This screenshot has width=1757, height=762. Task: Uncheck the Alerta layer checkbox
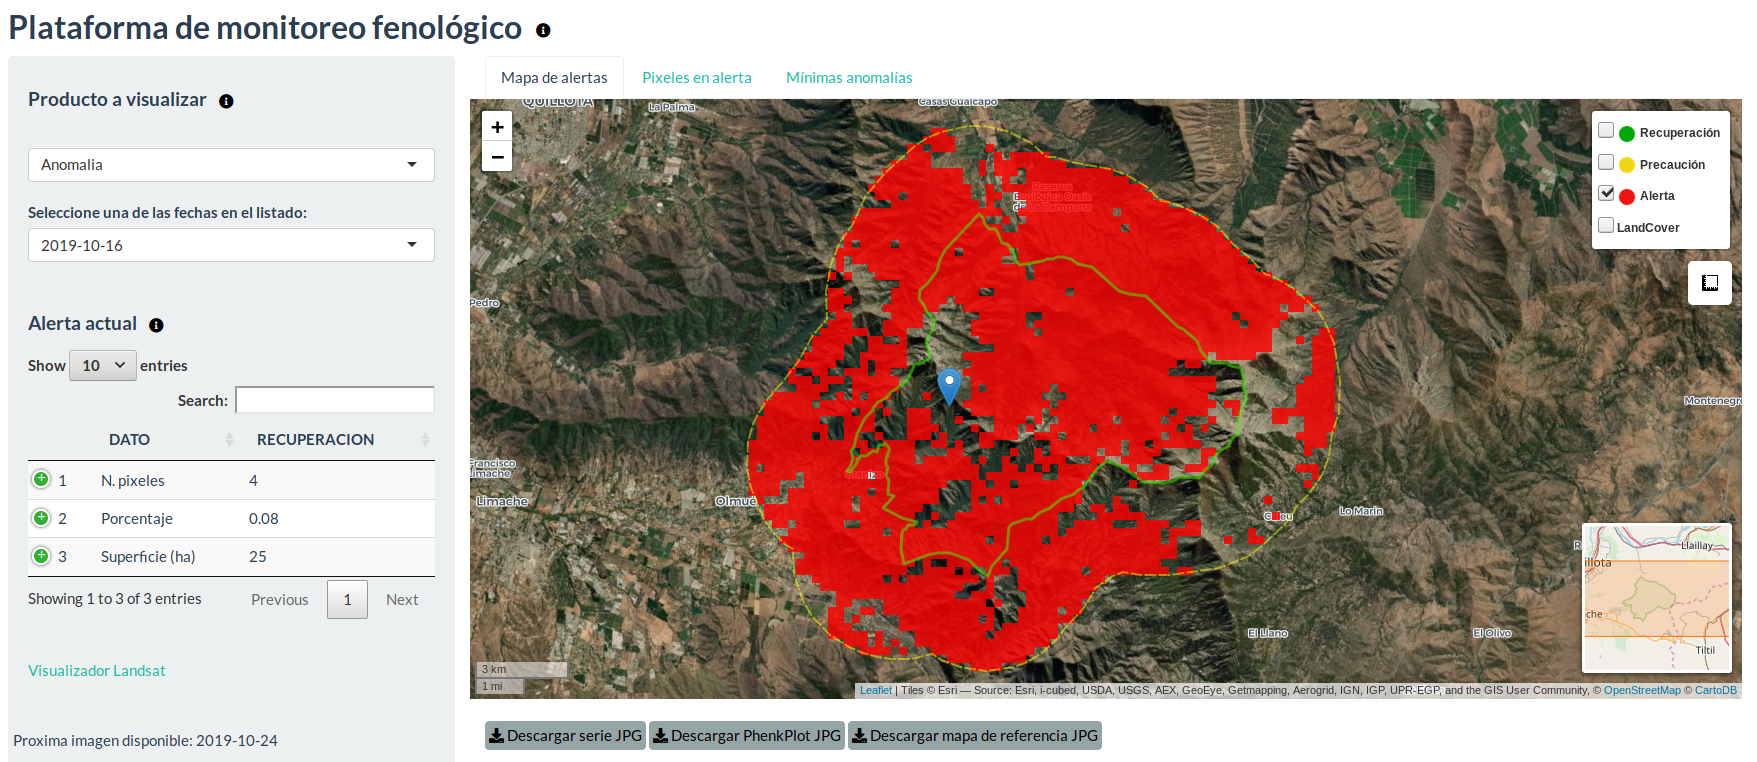coord(1606,194)
